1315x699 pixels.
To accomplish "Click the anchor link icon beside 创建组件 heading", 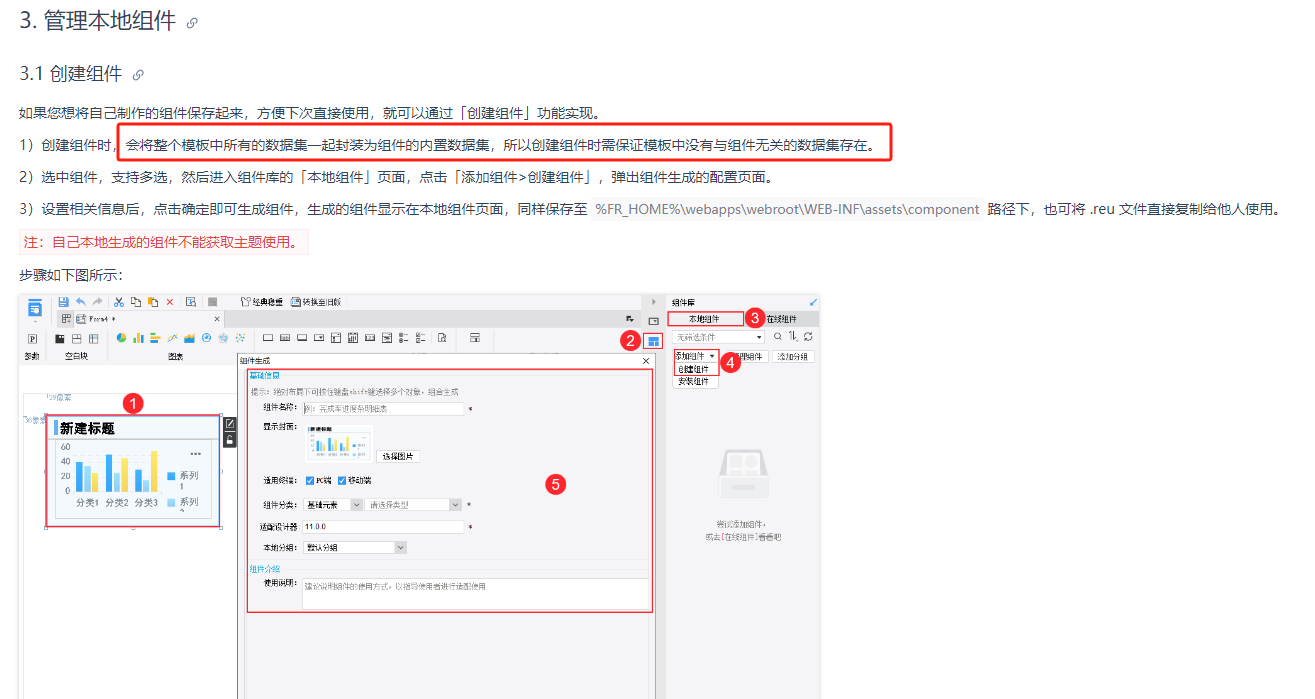I will pyautogui.click(x=138, y=74).
